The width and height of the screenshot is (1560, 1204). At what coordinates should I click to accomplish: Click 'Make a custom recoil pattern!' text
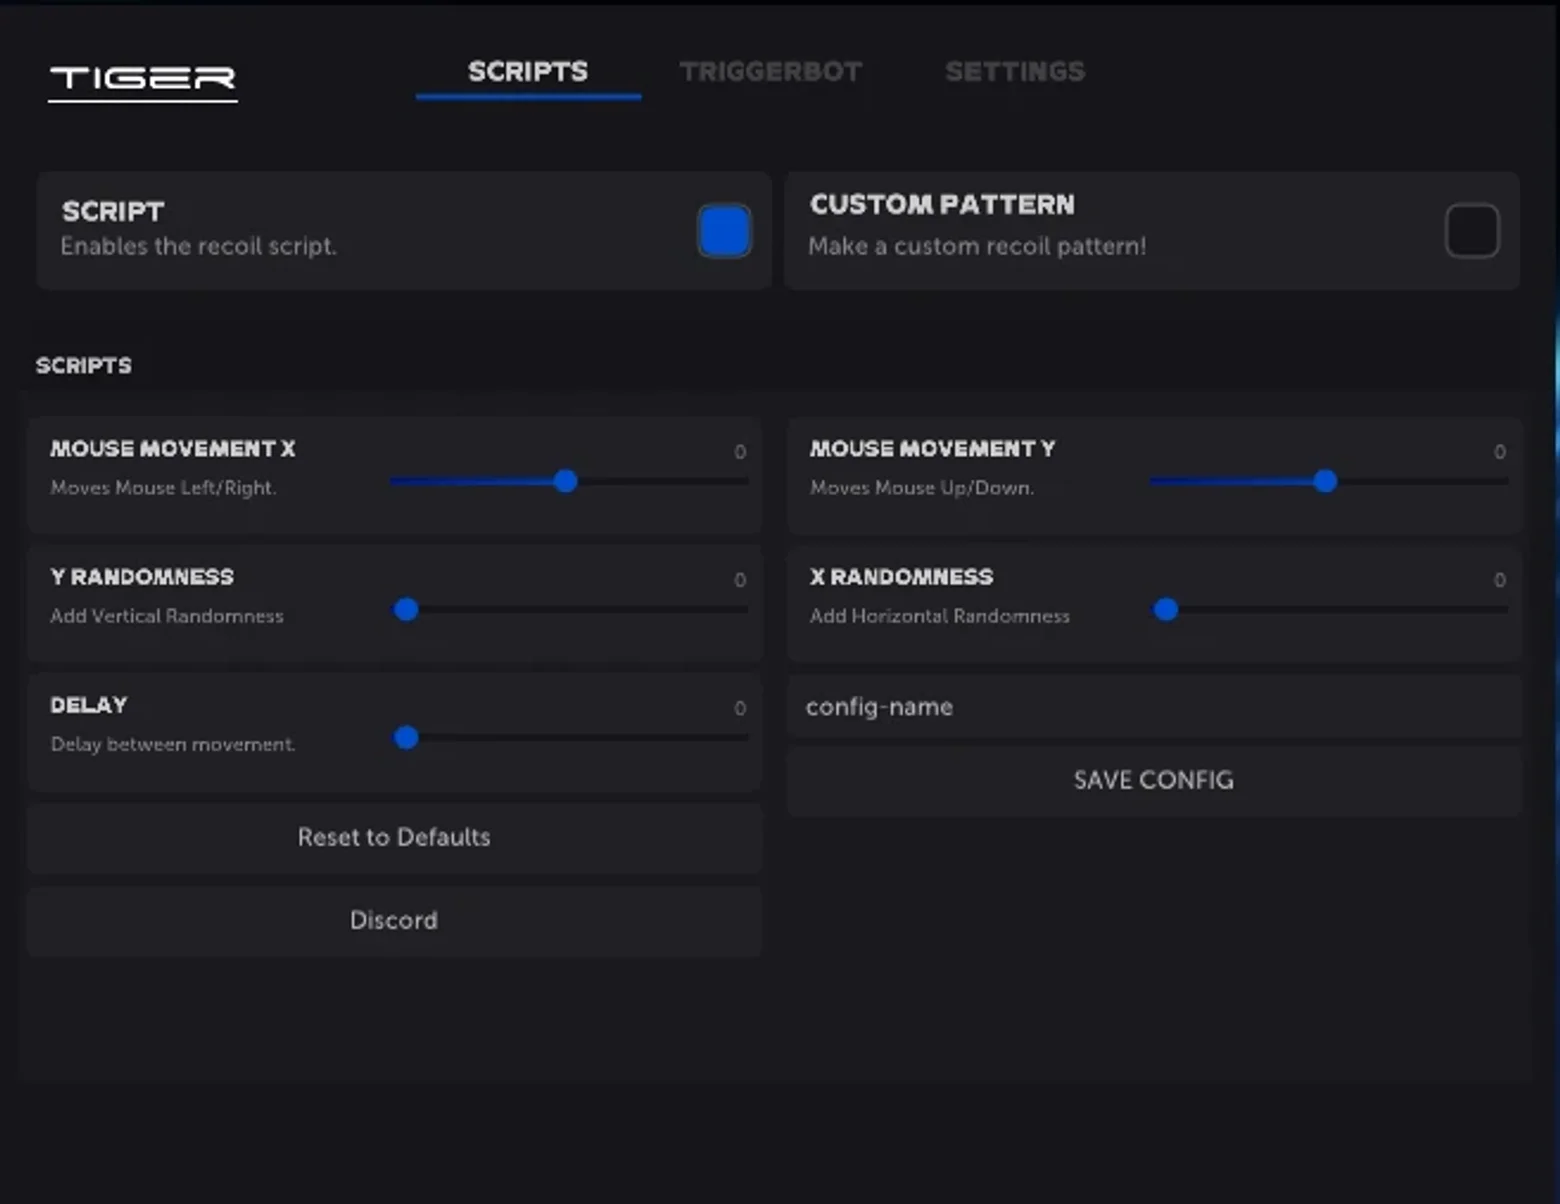pyautogui.click(x=977, y=246)
